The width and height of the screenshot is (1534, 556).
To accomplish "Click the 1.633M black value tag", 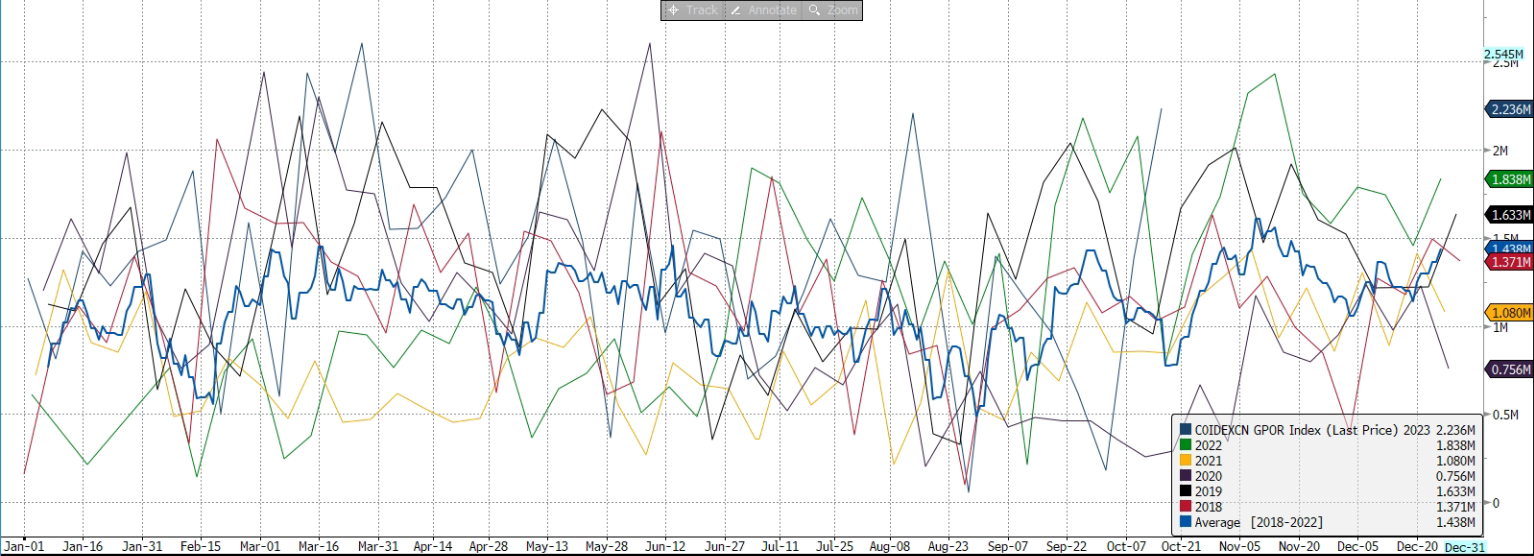I will (1508, 215).
